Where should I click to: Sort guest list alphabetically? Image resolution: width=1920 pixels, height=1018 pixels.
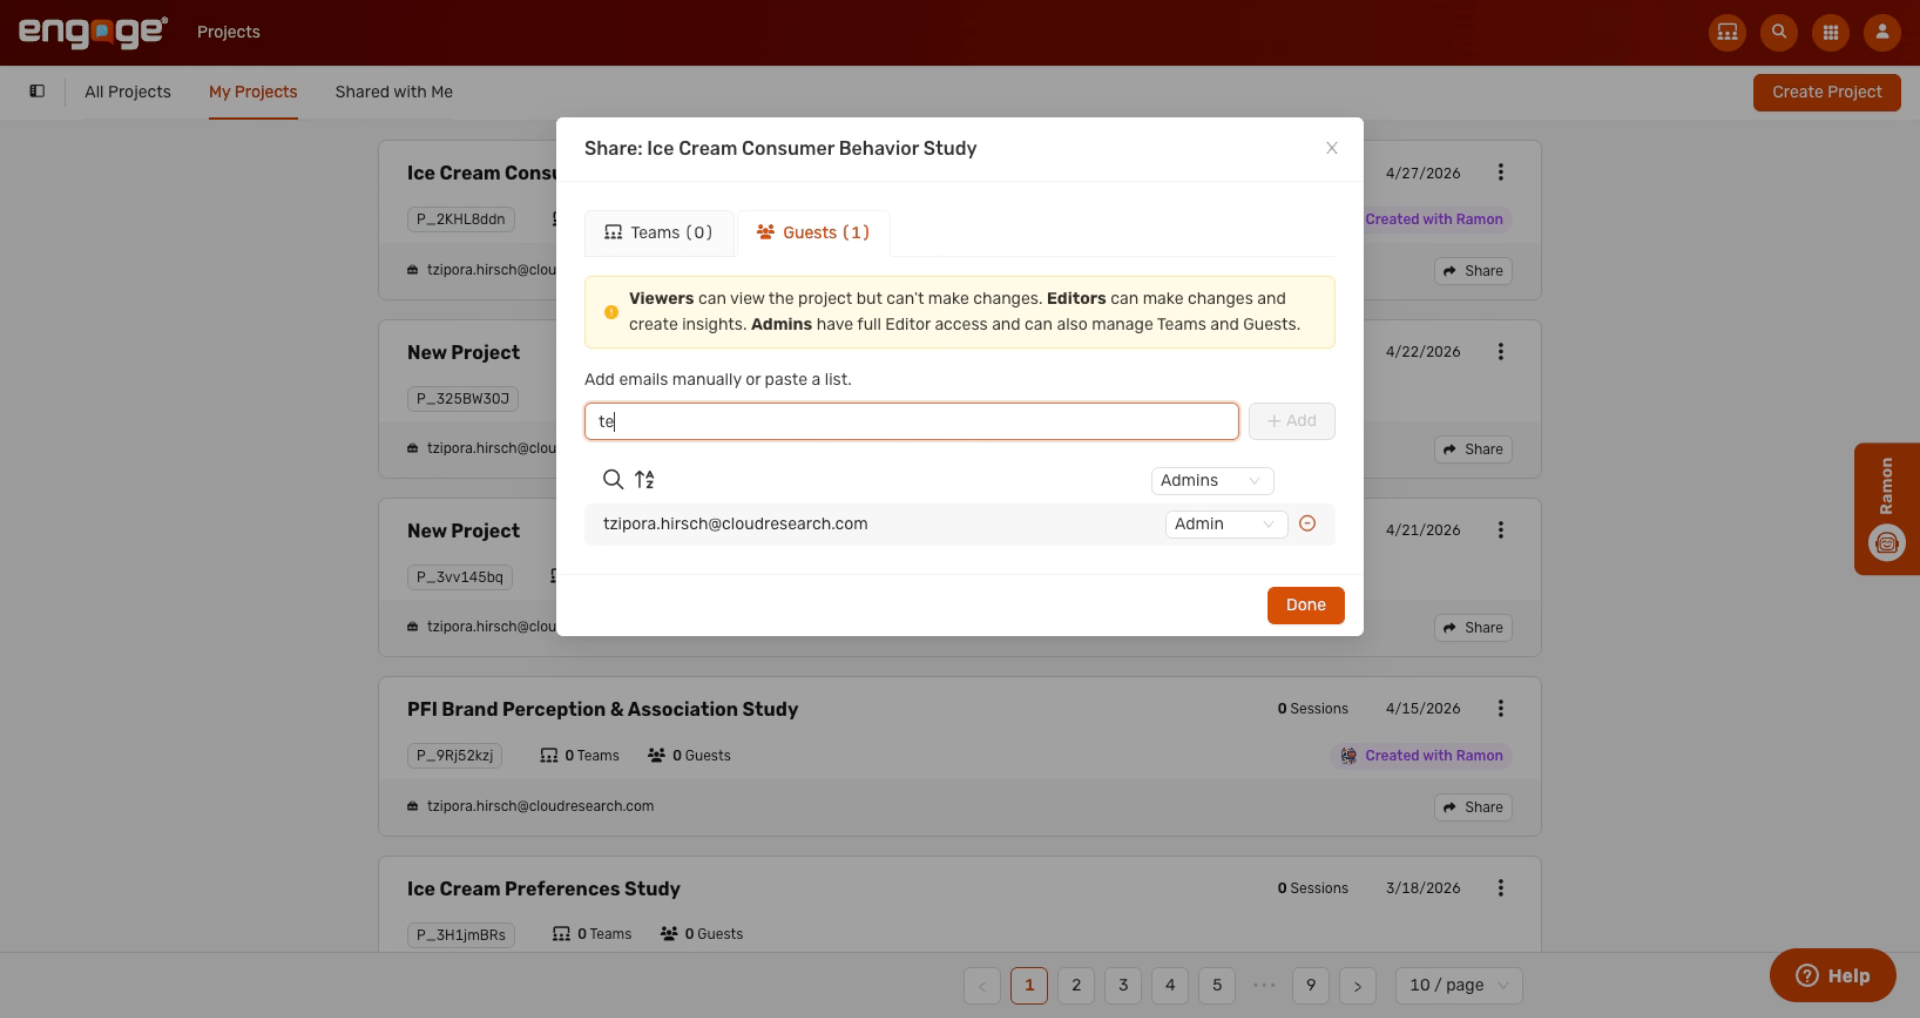645,479
